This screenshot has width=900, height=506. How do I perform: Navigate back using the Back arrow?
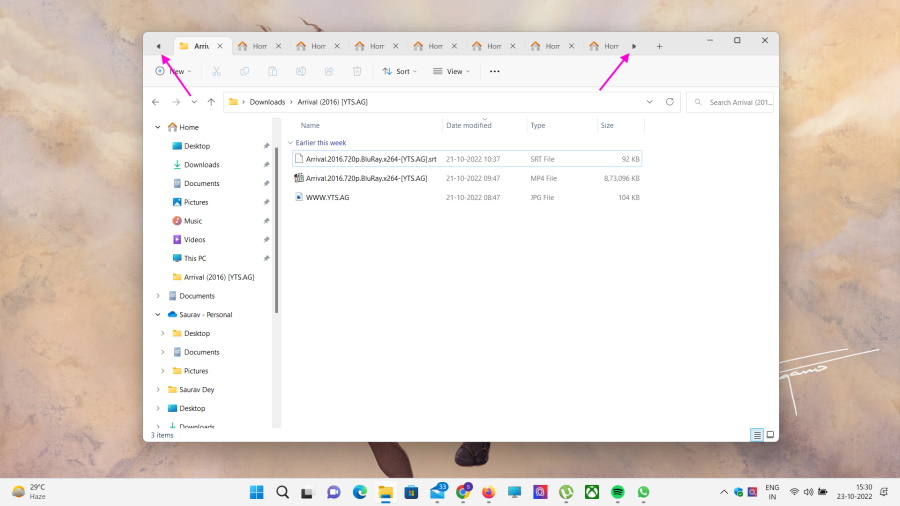tap(156, 102)
